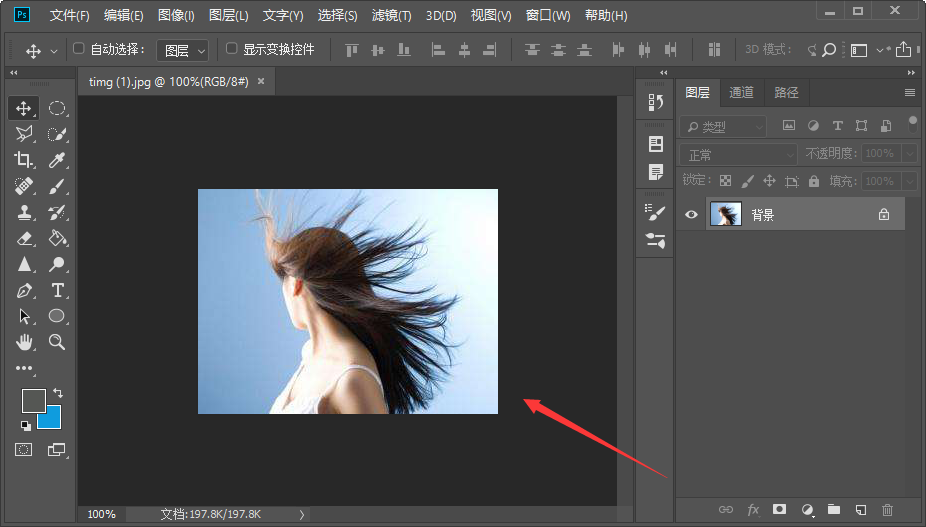Select the History Brush tool
The height and width of the screenshot is (527, 926).
tap(57, 212)
